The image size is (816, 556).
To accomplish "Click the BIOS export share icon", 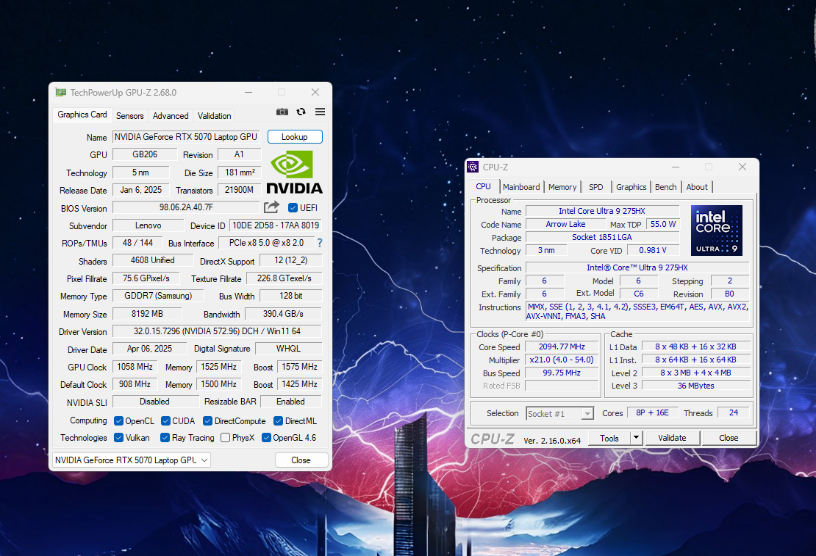I will 271,207.
